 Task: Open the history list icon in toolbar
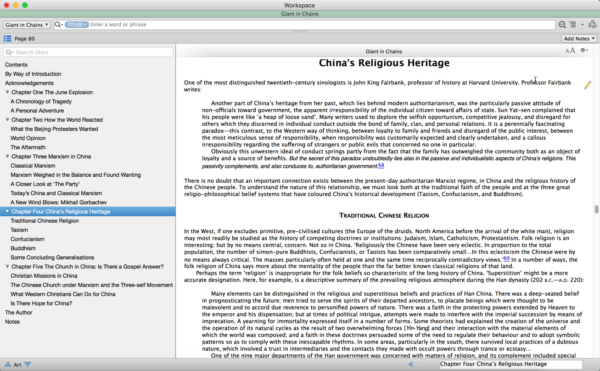tap(572, 24)
